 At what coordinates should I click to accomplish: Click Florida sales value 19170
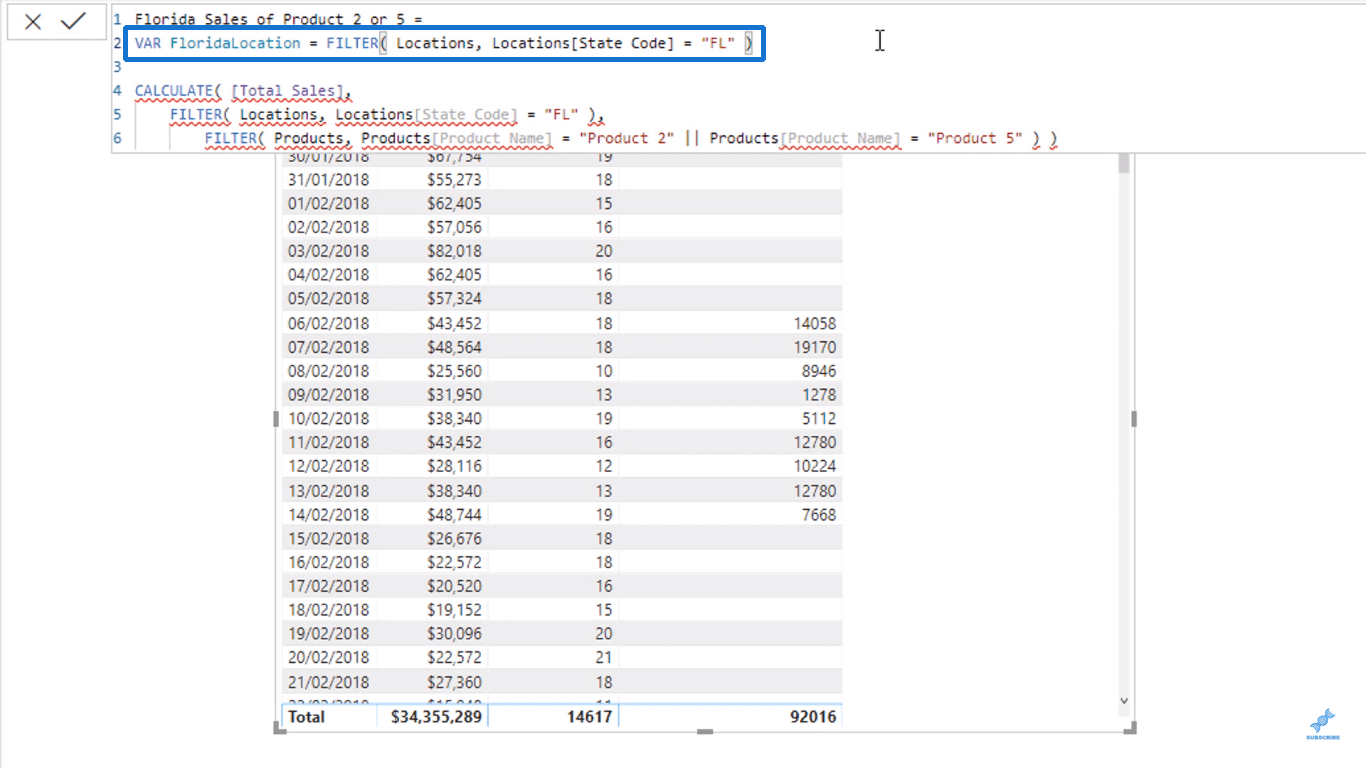click(815, 347)
